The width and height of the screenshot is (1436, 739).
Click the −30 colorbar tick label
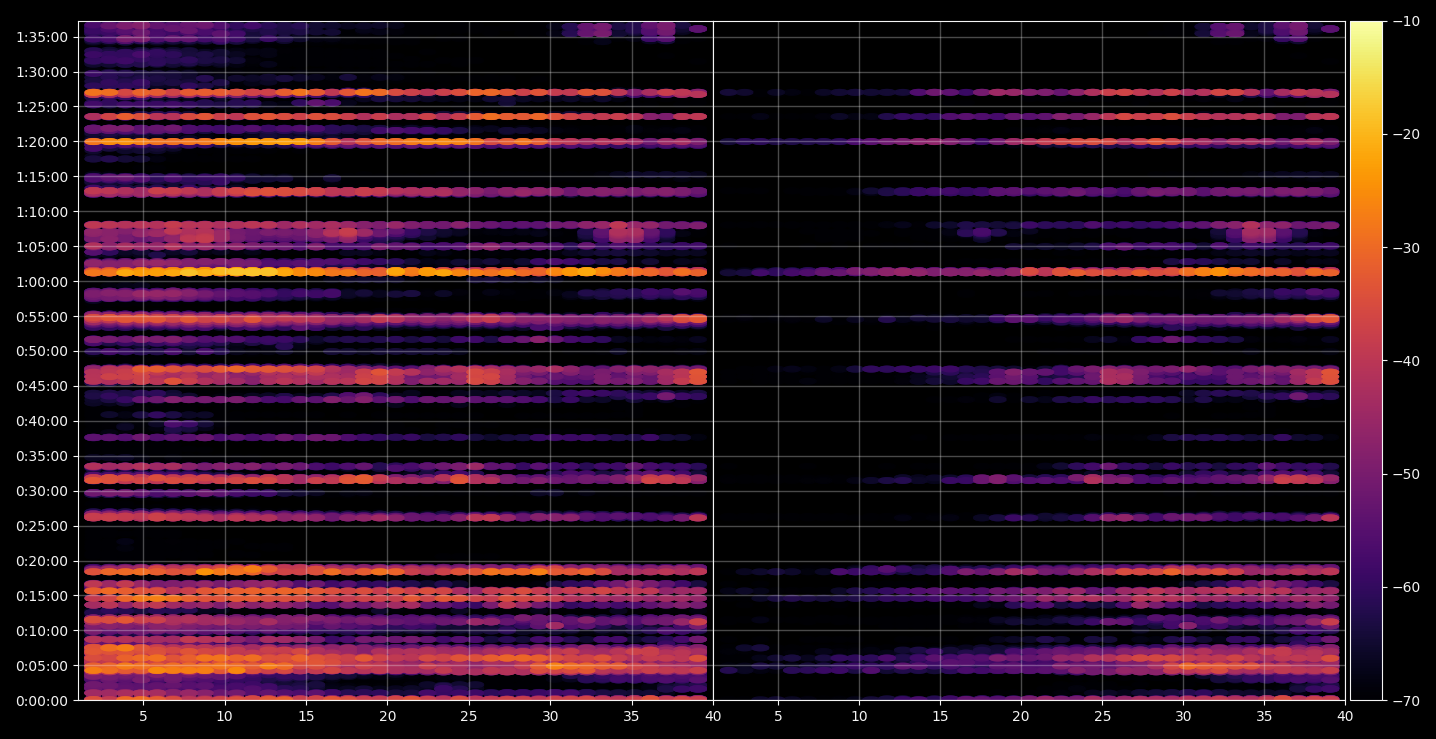point(1405,248)
